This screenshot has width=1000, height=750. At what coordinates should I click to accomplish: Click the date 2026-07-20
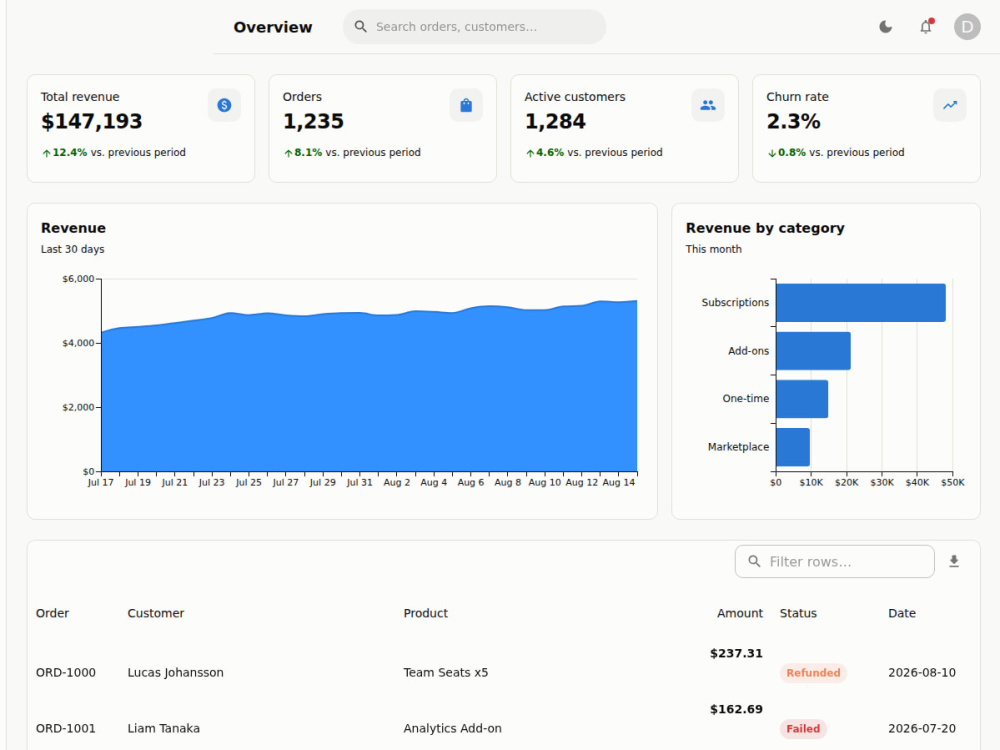click(x=922, y=728)
